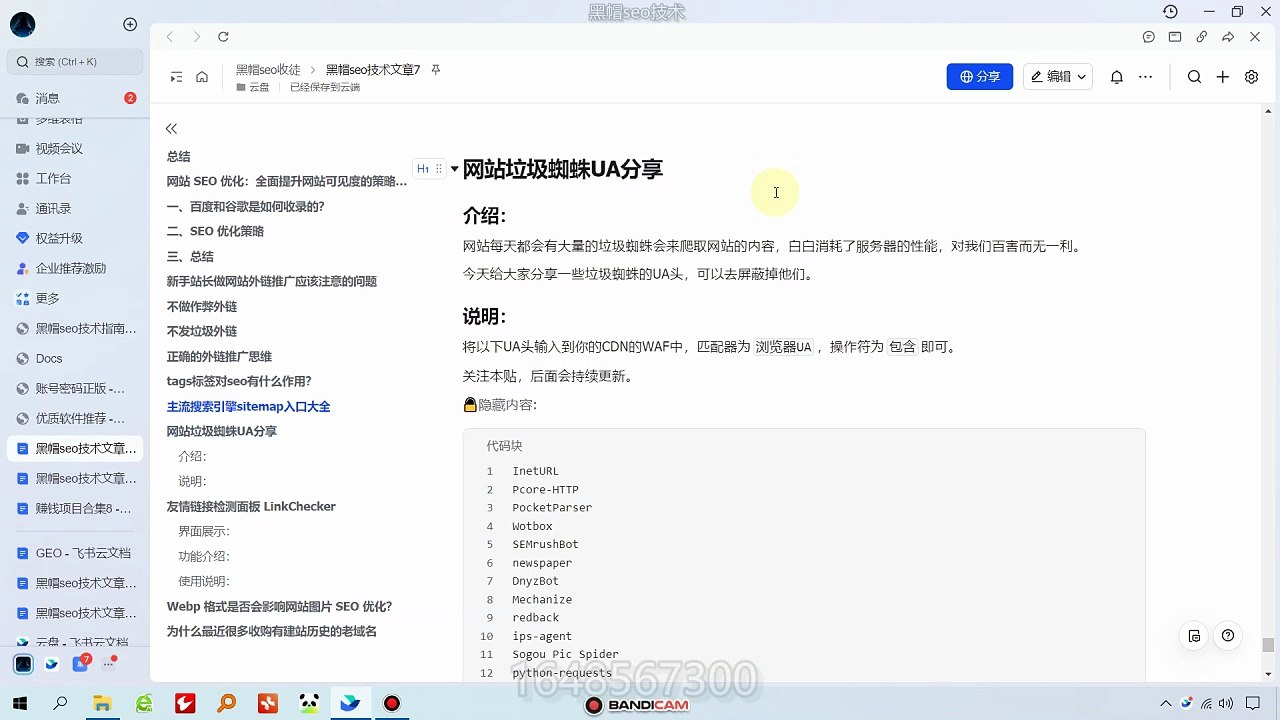Open 赚钱项目合集8 sidebar tab

(x=76, y=508)
